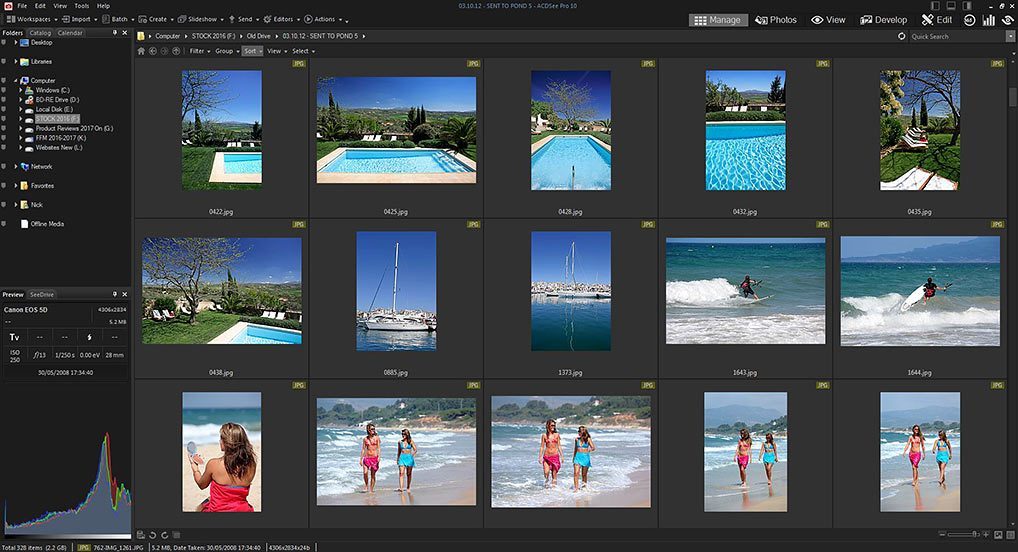Viewport: 1018px width, 552px height.
Task: Click the refresh icon beside Quick Search
Action: click(x=902, y=37)
